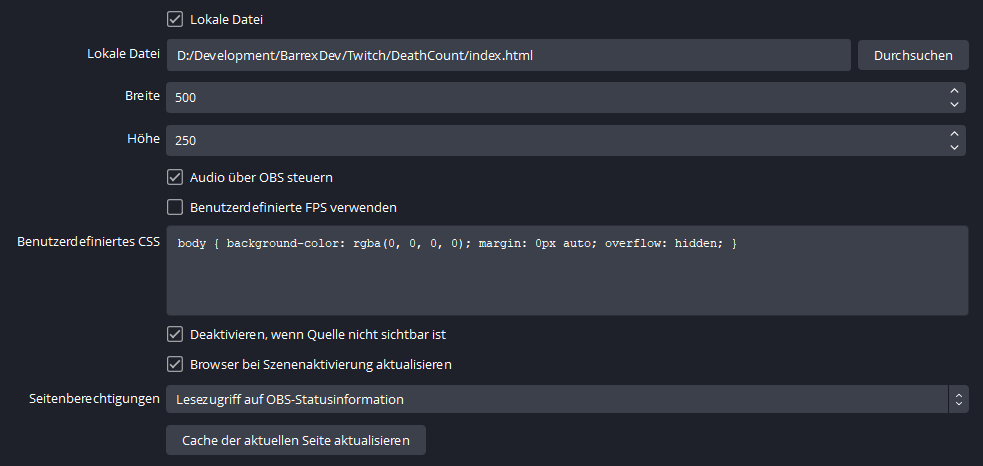Decrease Höhe with the down arrow
Screen dimensions: 983x466
(x=954, y=148)
